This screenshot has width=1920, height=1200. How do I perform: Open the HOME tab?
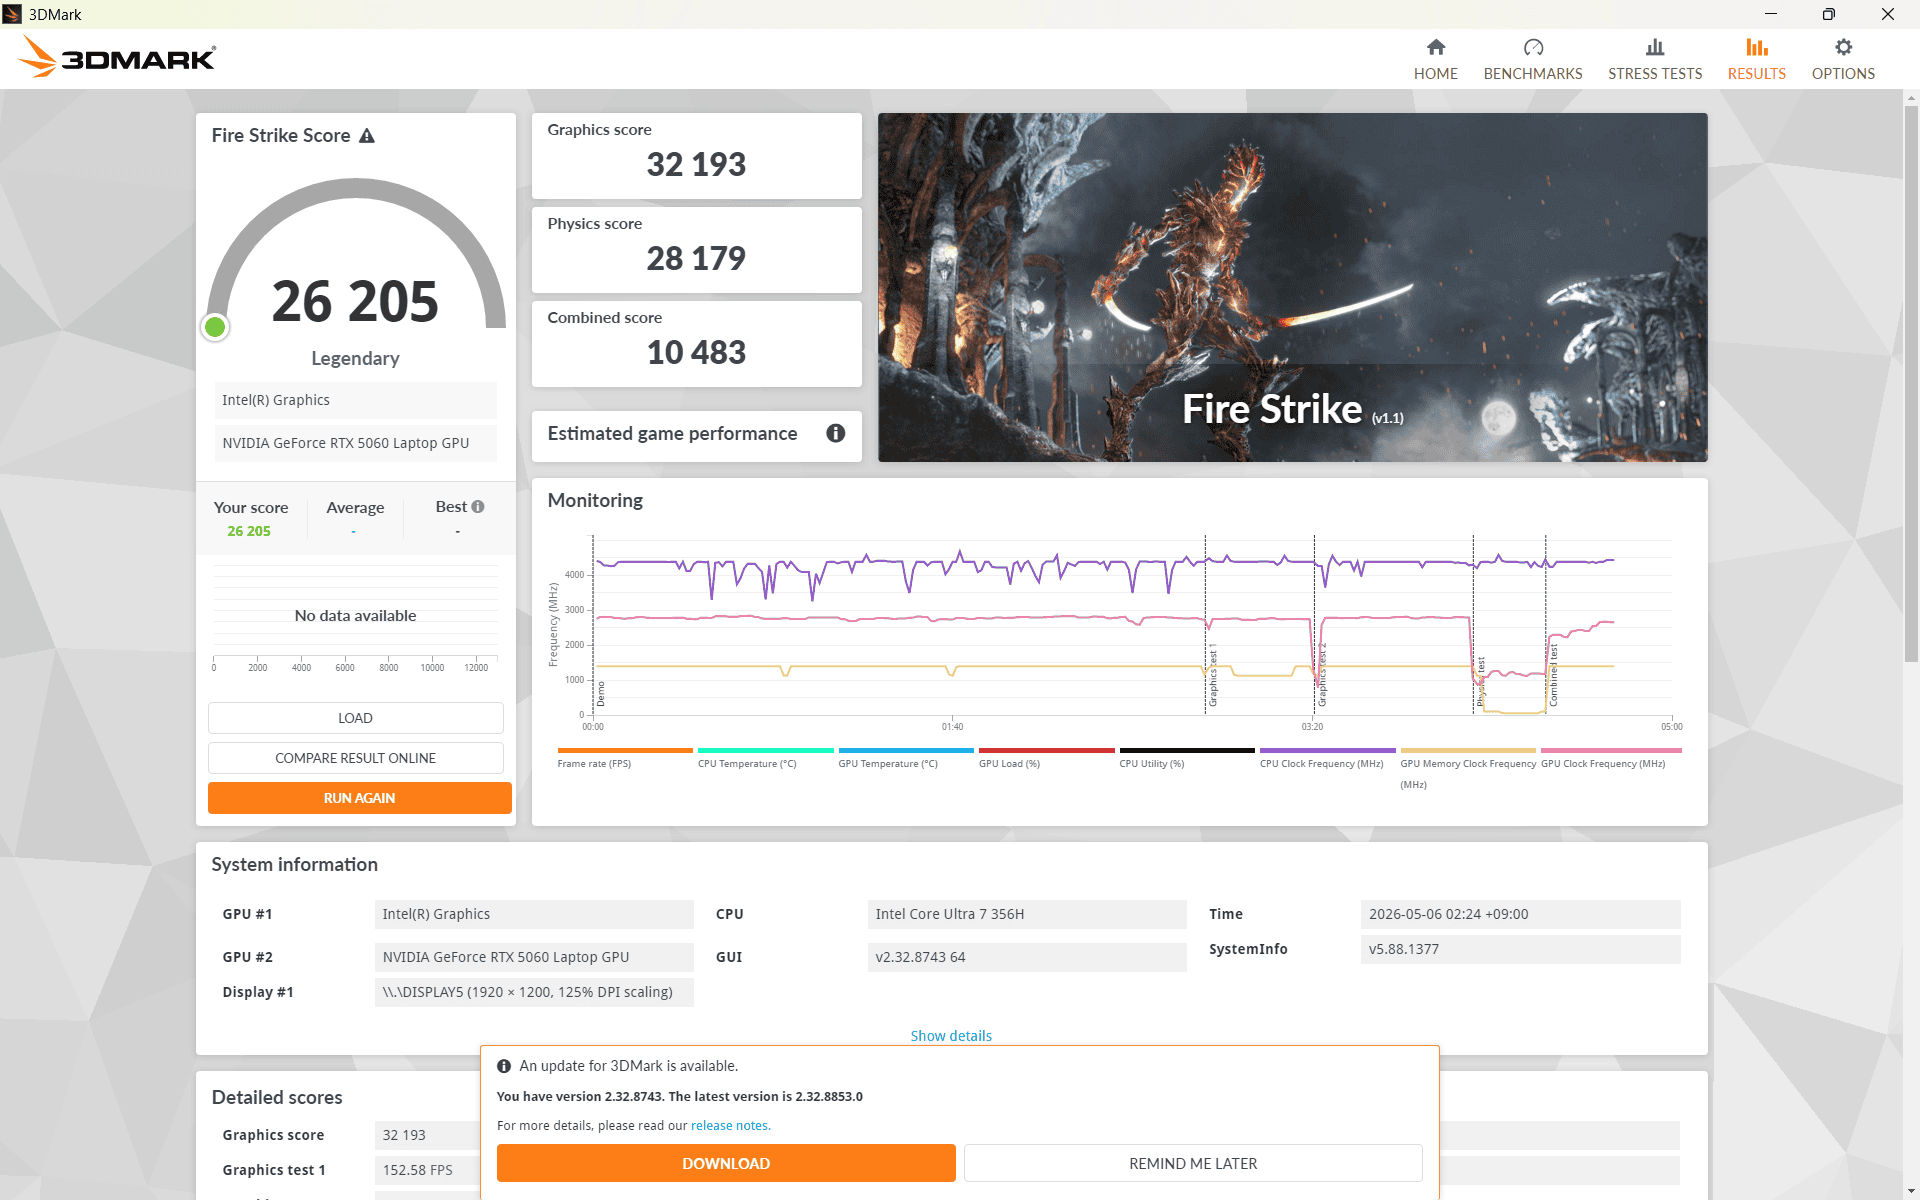(1435, 60)
